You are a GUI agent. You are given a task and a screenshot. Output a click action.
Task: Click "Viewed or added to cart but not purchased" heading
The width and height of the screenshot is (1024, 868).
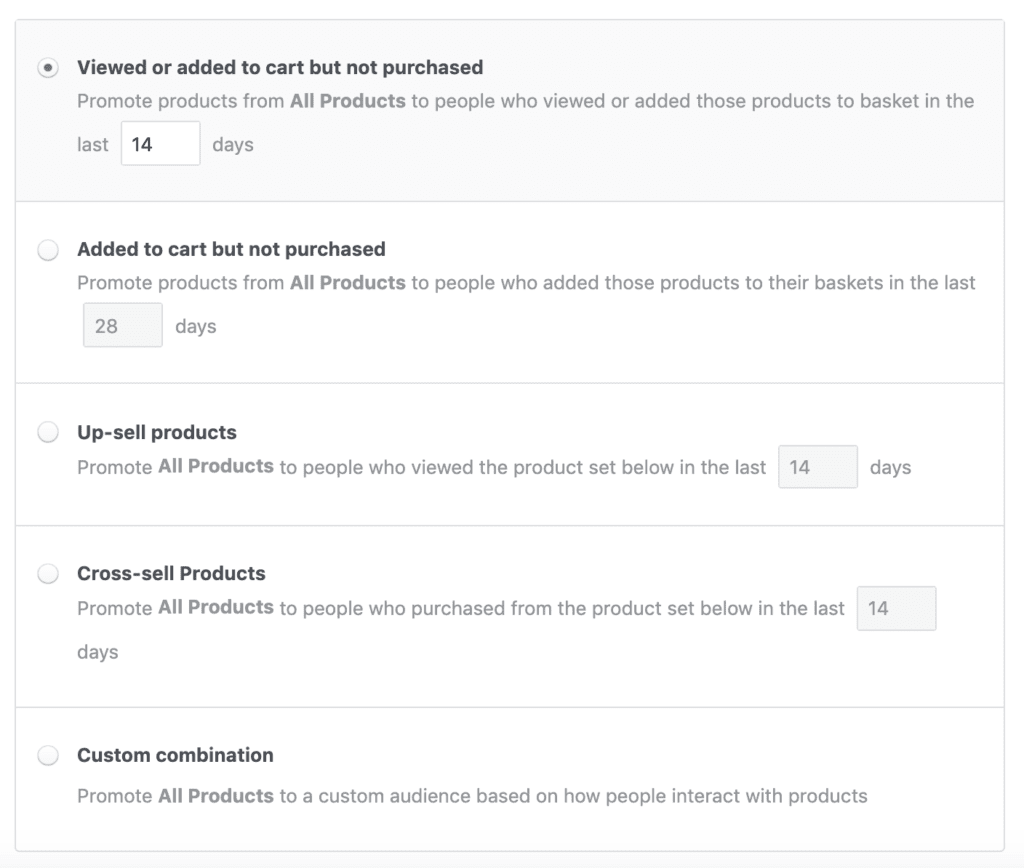pos(280,68)
